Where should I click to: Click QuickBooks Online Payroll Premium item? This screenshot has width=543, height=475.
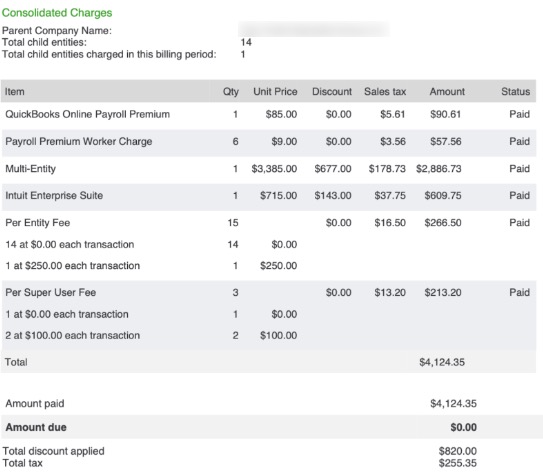point(88,114)
